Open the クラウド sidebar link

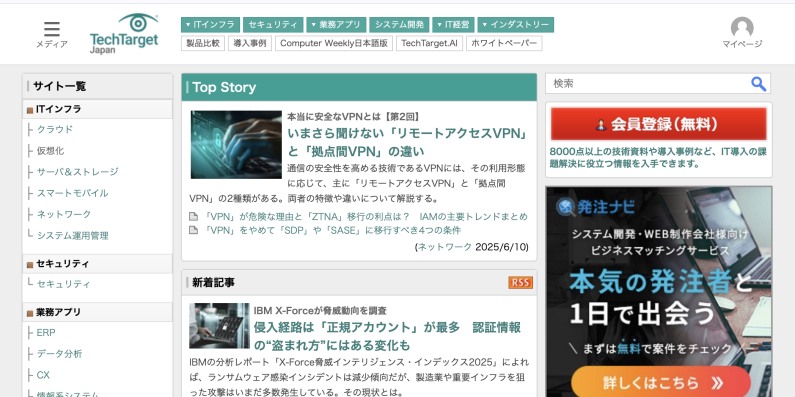(55, 129)
